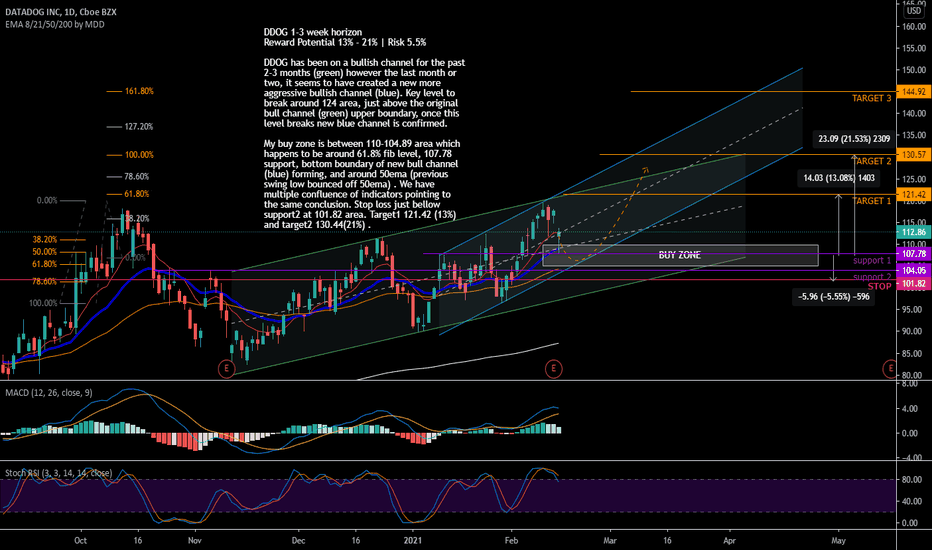Click the TARGET 3 label
The image size is (932, 550).
pyautogui.click(x=871, y=98)
